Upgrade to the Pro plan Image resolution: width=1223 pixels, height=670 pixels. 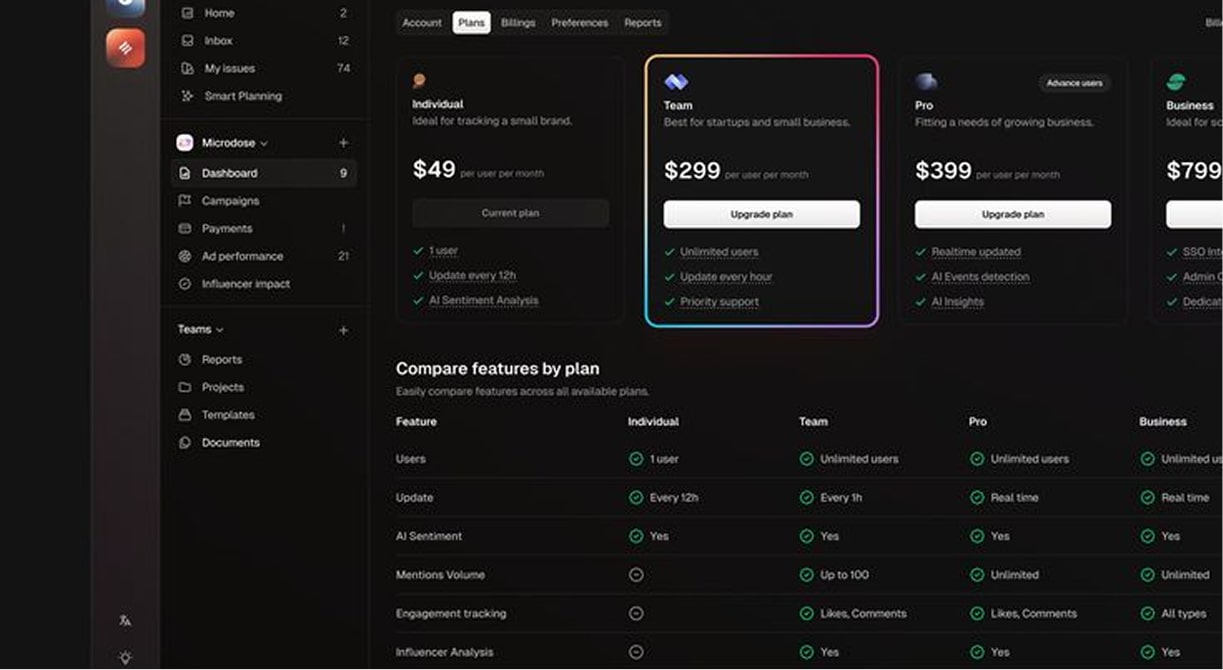(x=1011, y=214)
